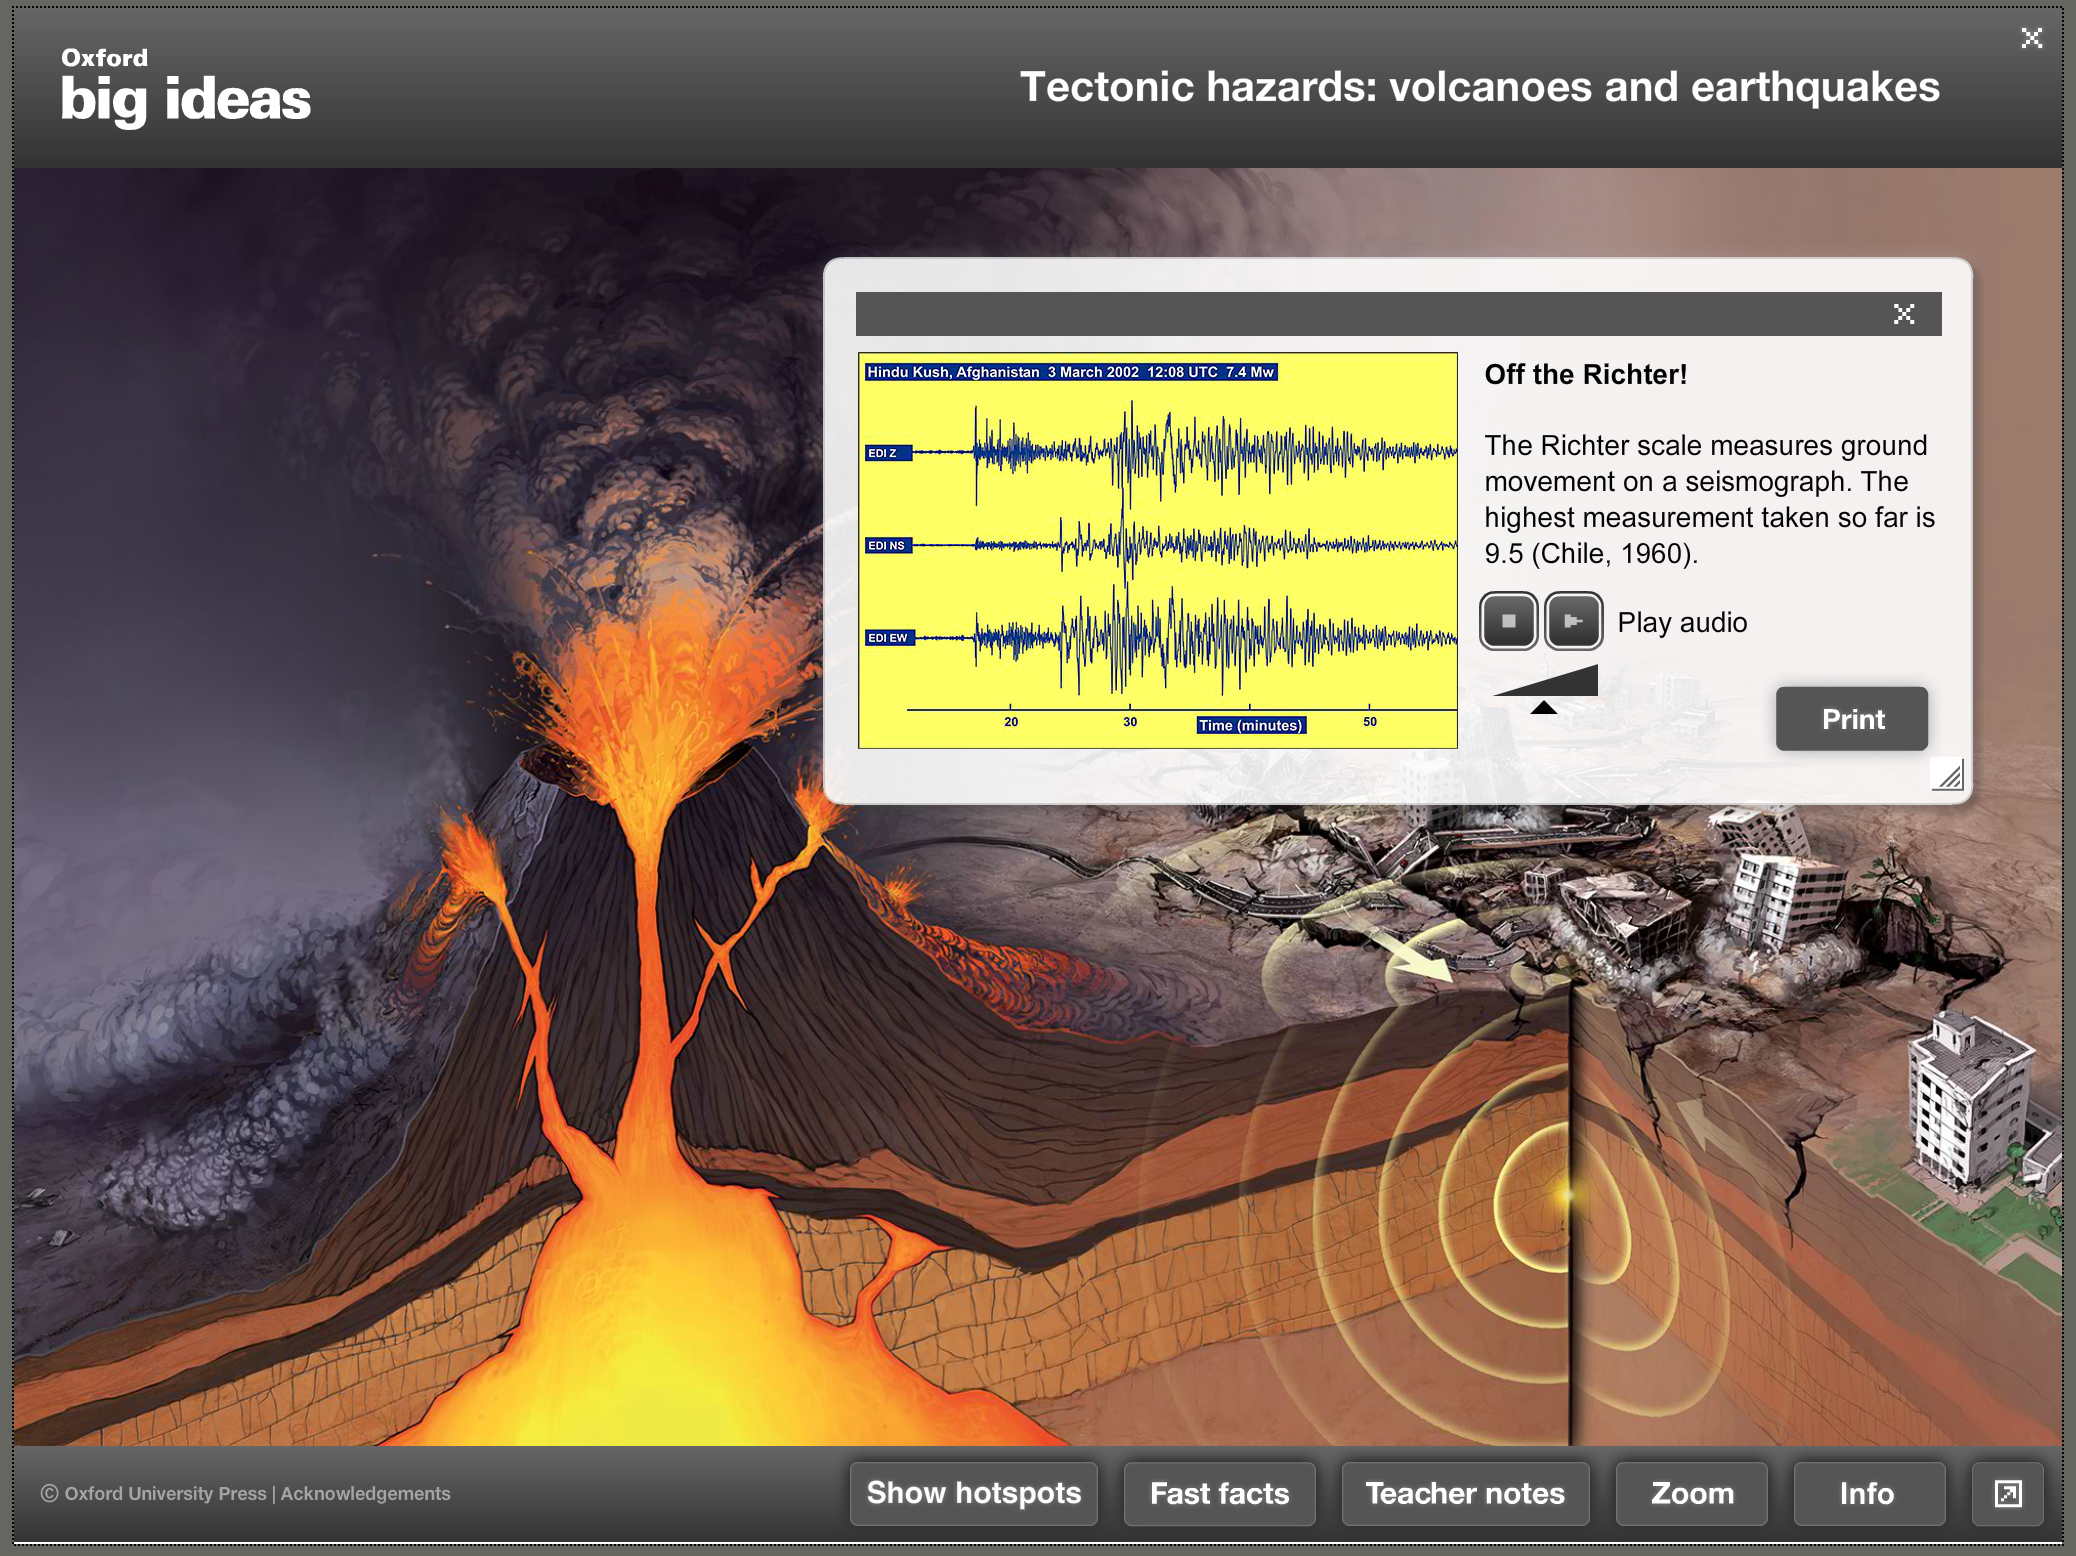Toggle Show hotspots on the illustration
This screenshot has height=1556, width=2076.
click(973, 1493)
